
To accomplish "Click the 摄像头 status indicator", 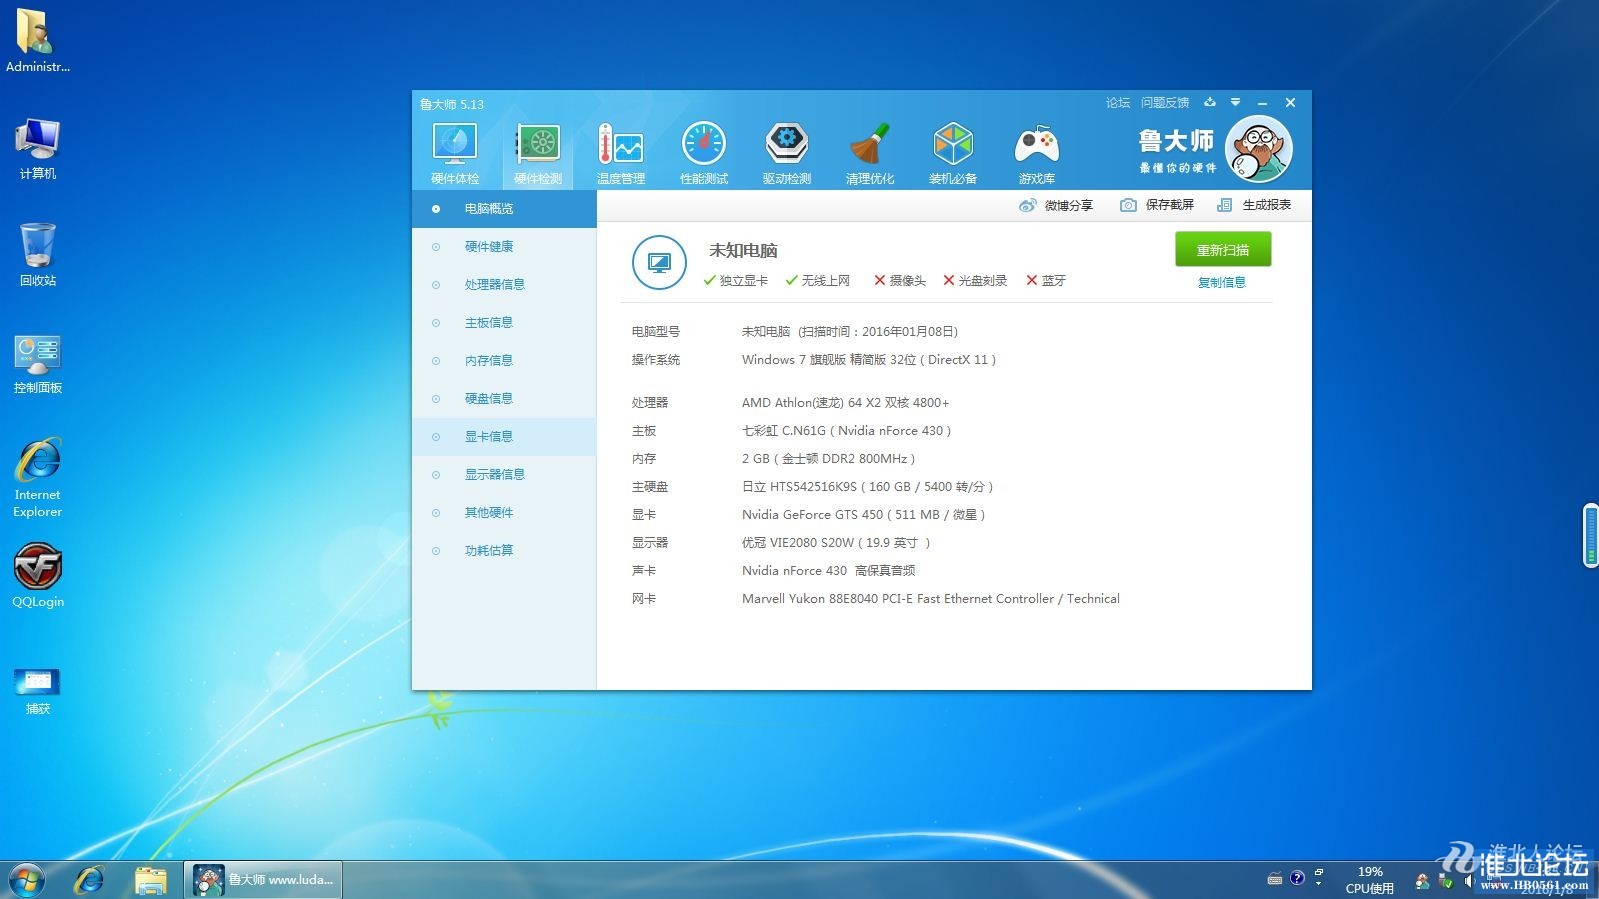I will 900,281.
